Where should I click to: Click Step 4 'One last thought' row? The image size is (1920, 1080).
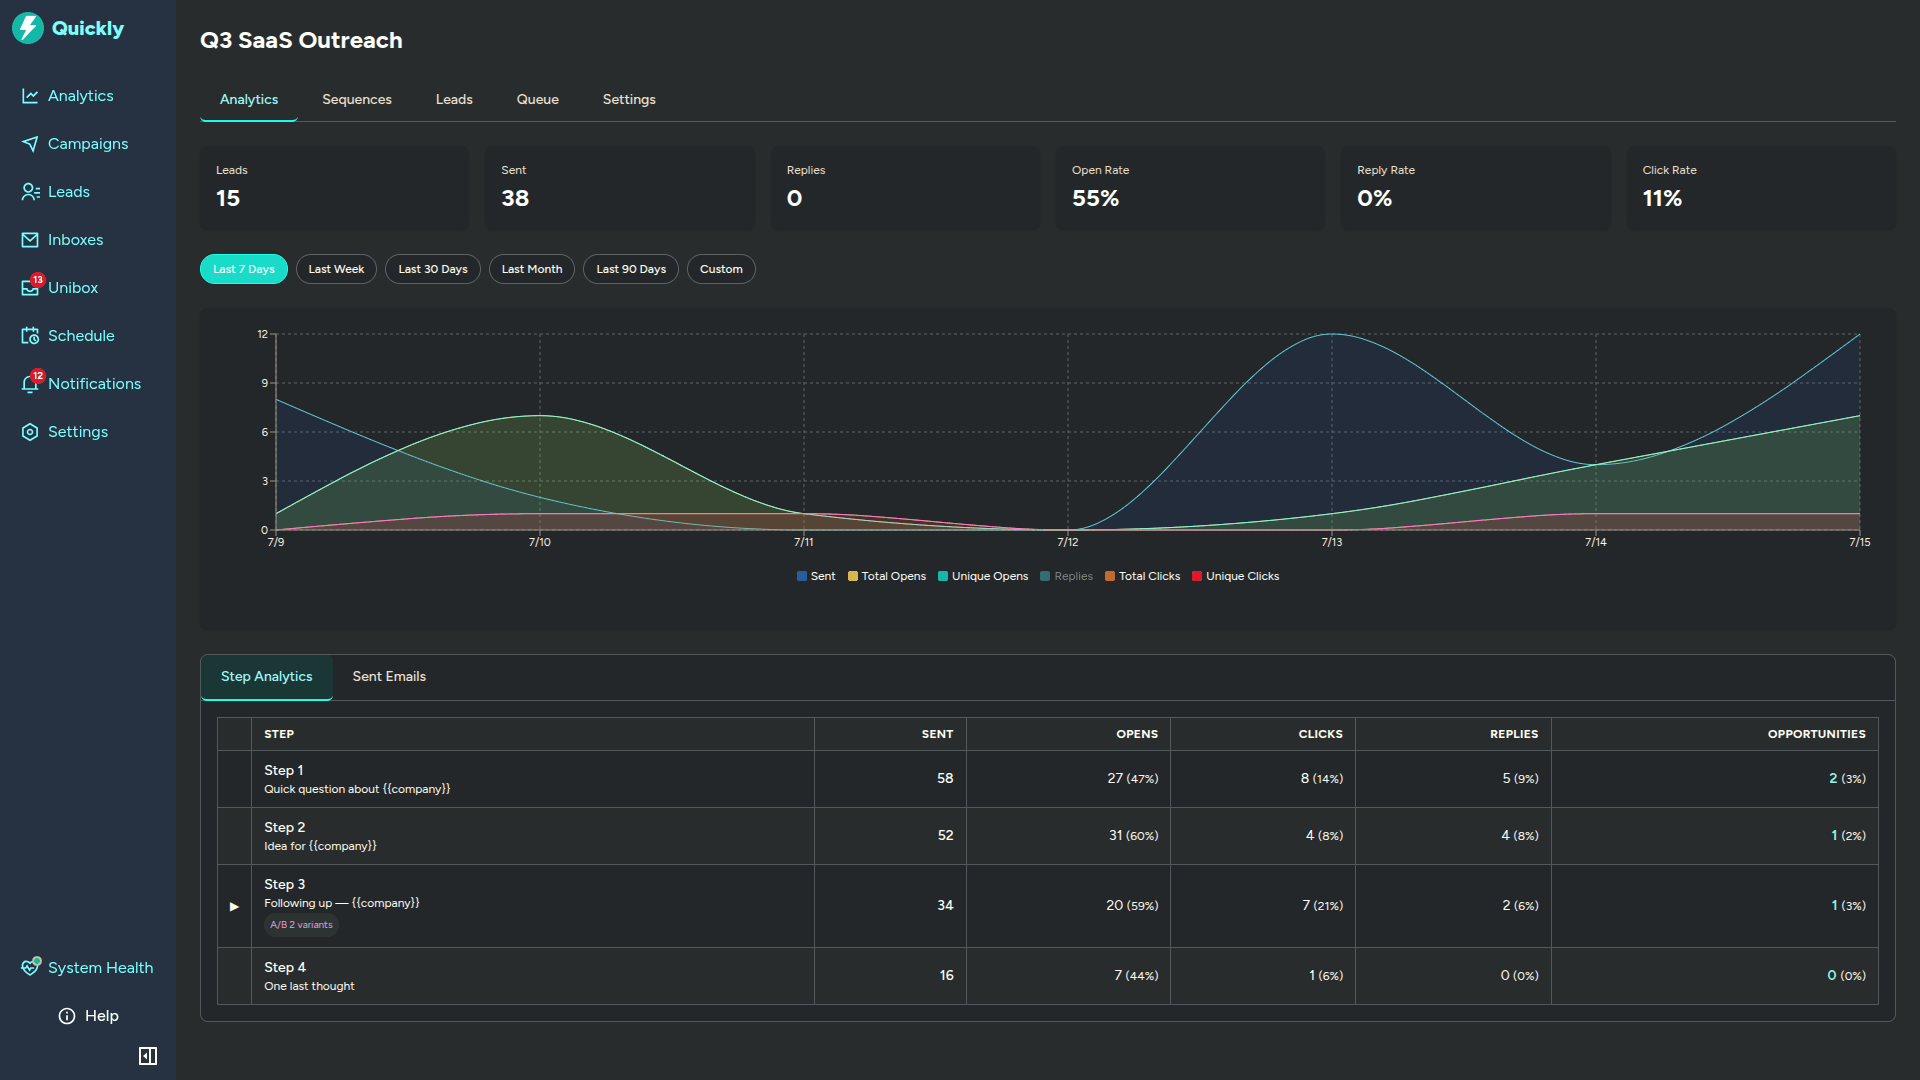click(x=1047, y=976)
